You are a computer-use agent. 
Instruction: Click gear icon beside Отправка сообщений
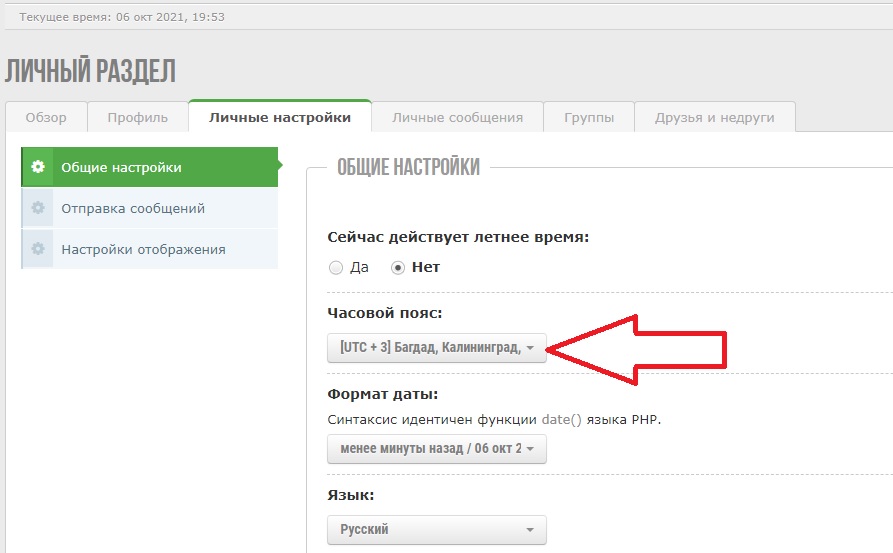38,208
